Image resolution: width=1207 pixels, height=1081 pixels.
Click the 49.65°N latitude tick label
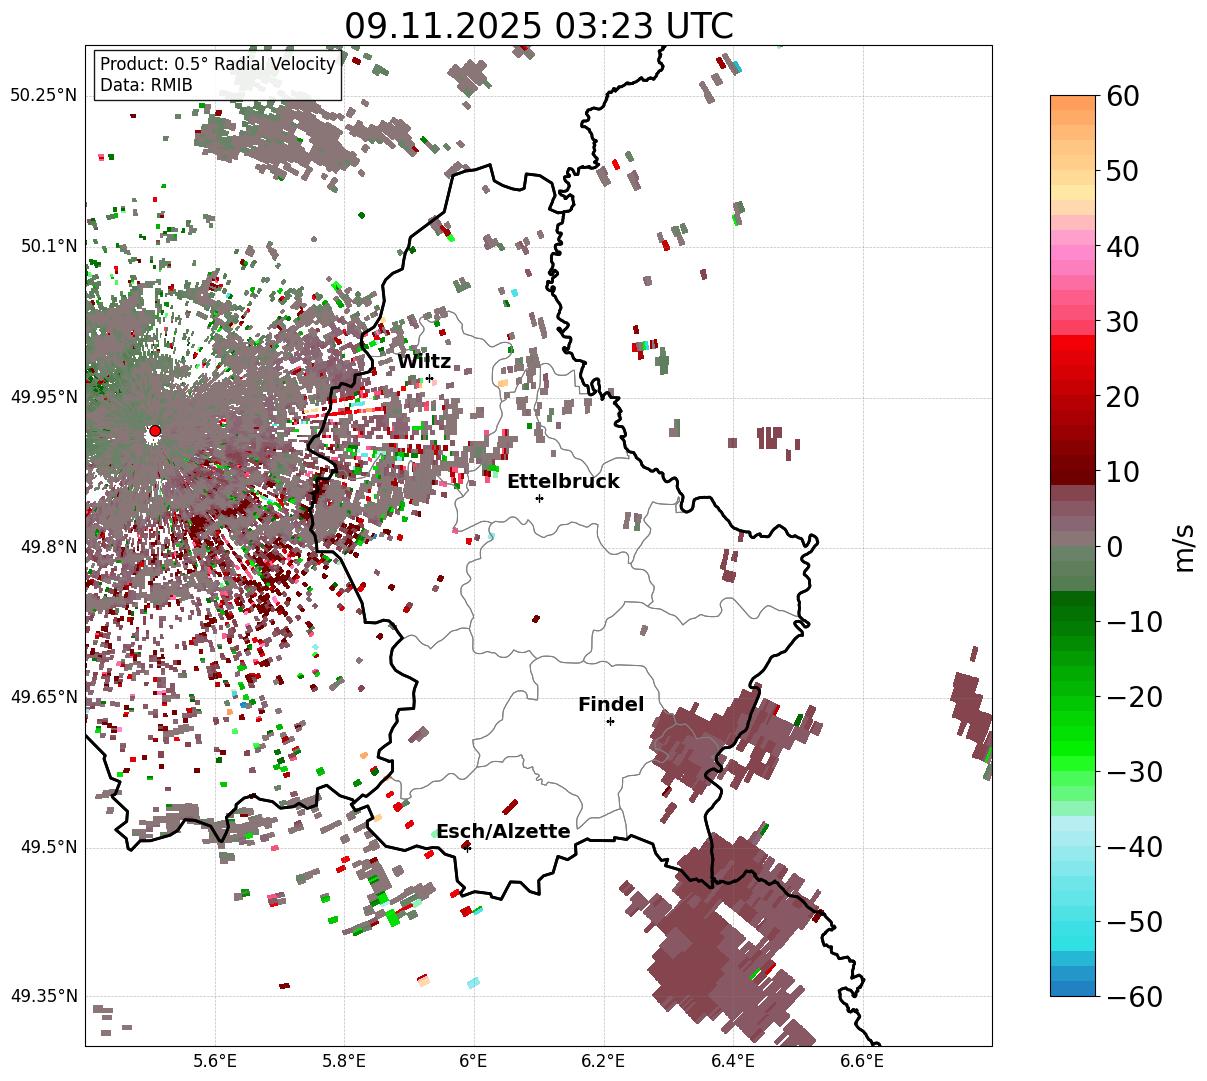coord(43,697)
